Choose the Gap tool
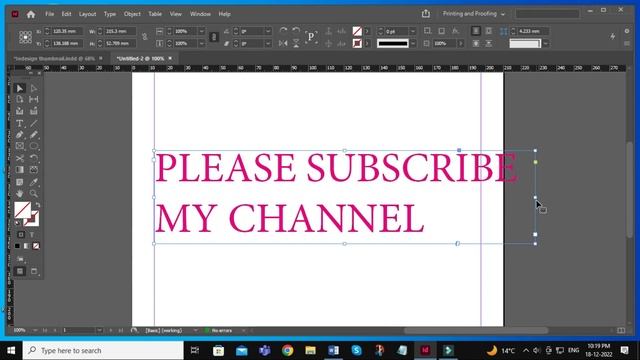This screenshot has width=640, height=360. [x=34, y=100]
